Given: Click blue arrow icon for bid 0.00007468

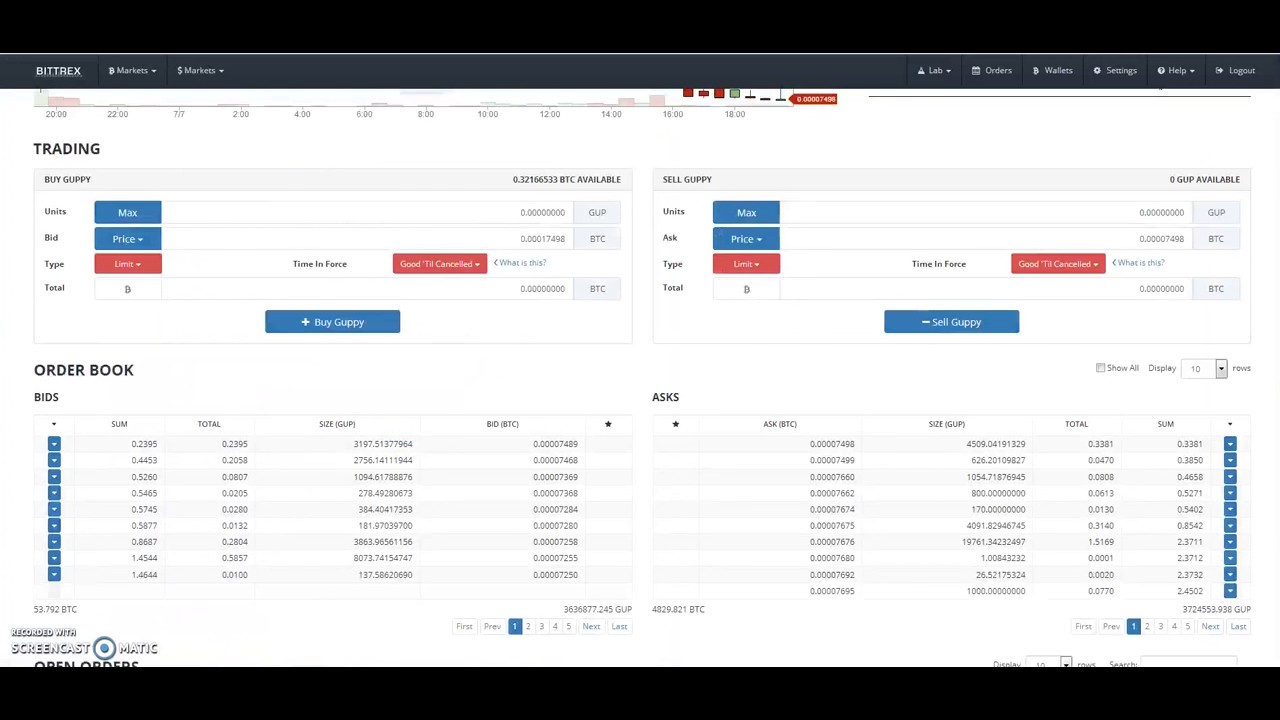Looking at the screenshot, I should [54, 460].
